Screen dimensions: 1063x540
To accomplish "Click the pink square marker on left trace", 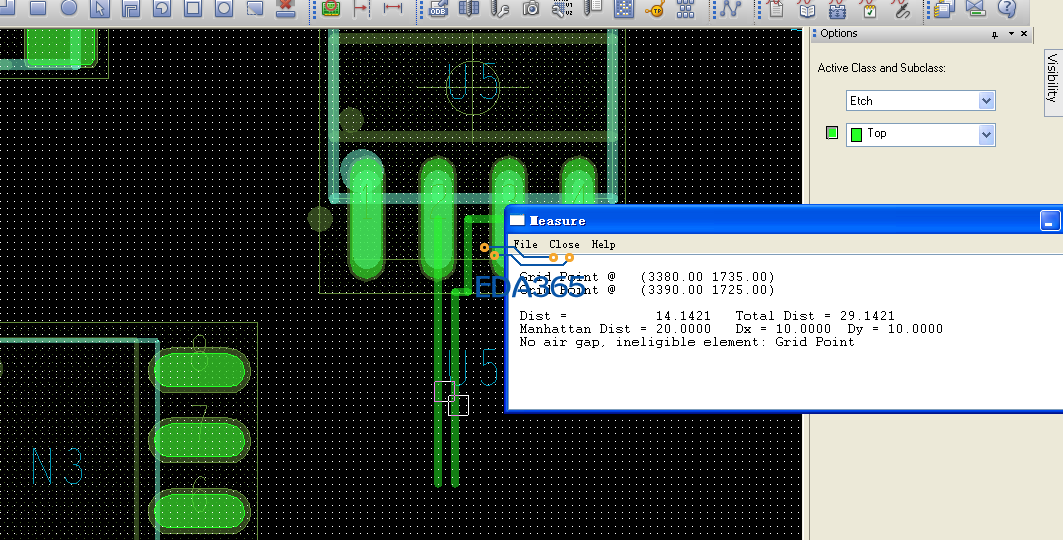I will pos(444,391).
